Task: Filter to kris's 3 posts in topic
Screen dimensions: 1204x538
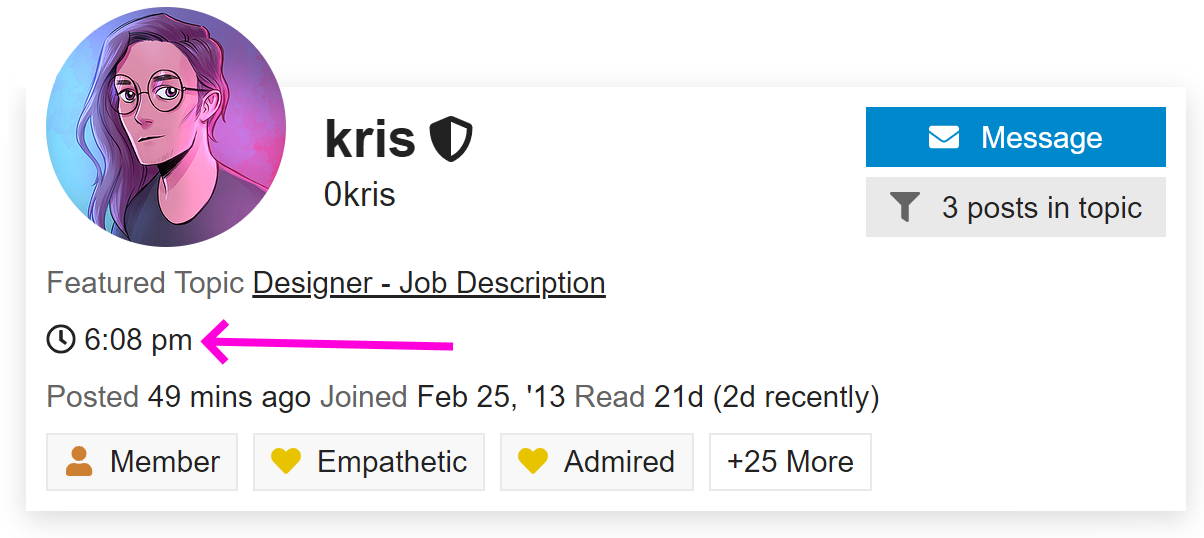Action: pos(1015,207)
